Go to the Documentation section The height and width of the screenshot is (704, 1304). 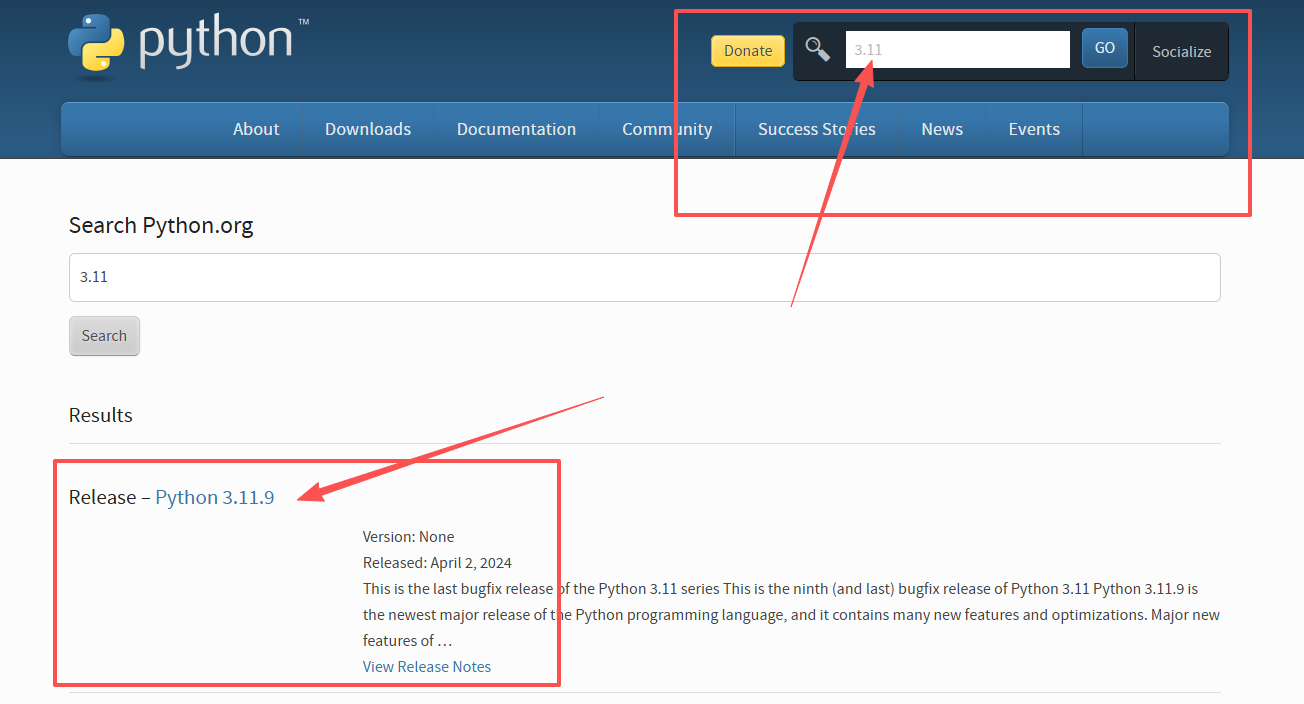point(516,129)
